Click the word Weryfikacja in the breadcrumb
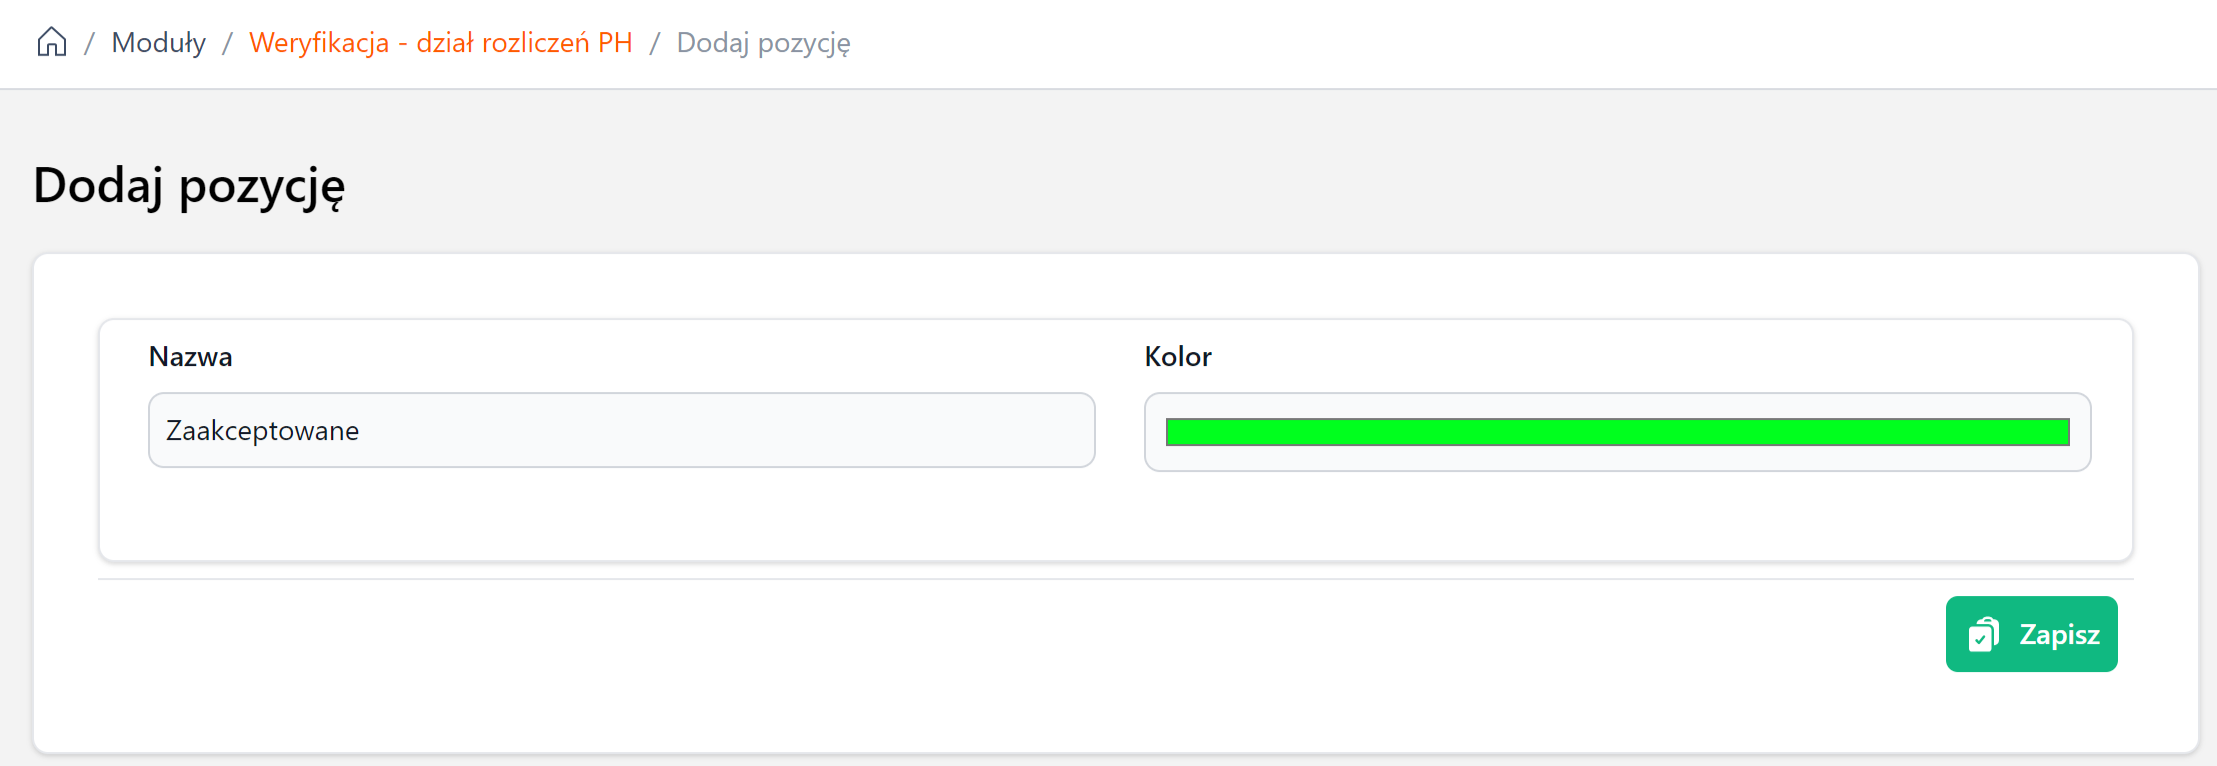The width and height of the screenshot is (2217, 766). [x=318, y=43]
